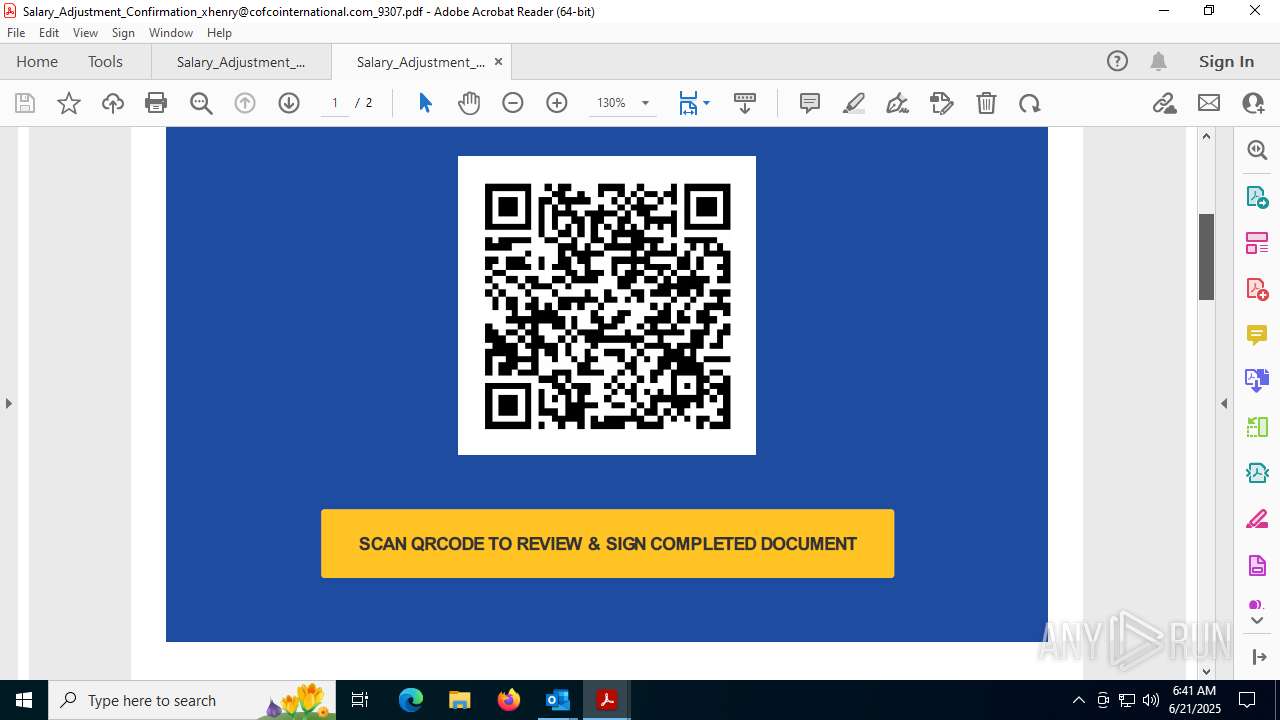
Task: Open the File menu
Action: pos(16,33)
